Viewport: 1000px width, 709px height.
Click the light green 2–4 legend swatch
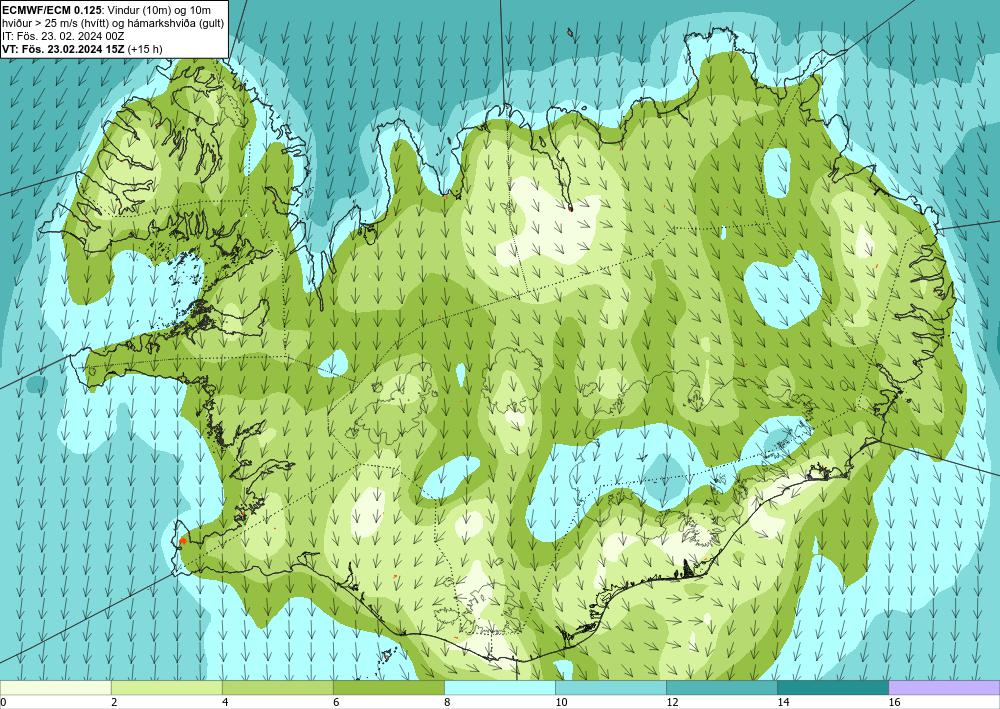[x=167, y=687]
